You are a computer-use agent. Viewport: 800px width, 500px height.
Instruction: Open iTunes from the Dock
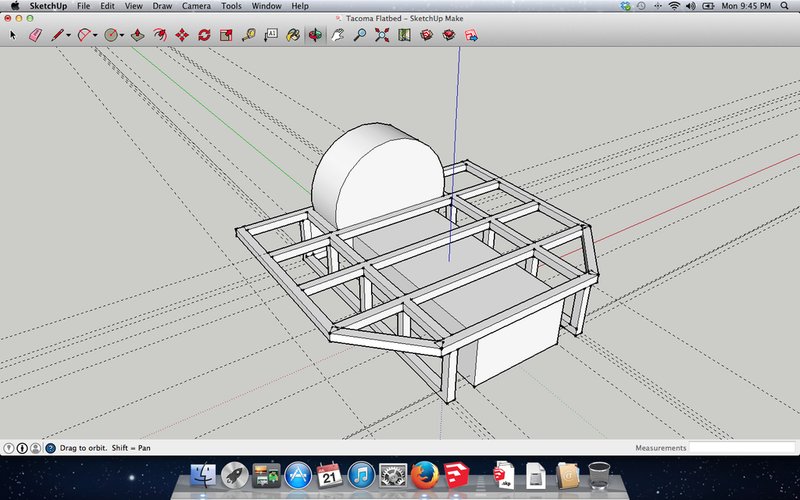point(361,475)
